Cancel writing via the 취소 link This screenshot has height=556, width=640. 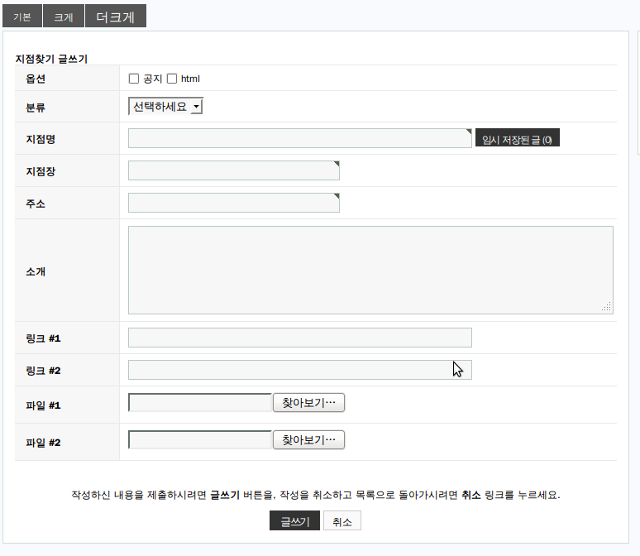click(x=342, y=522)
